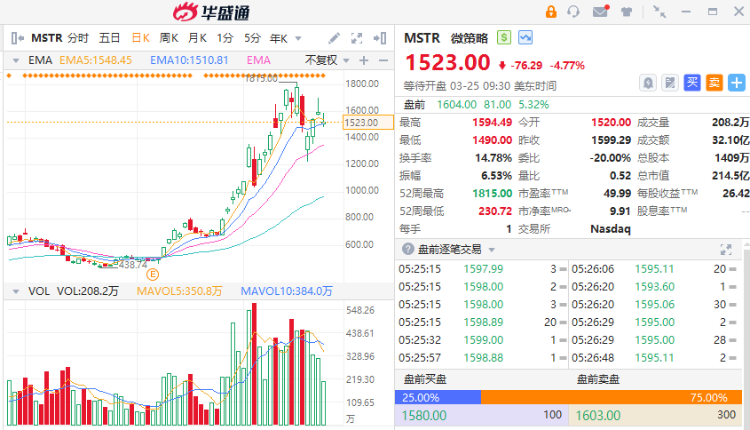Screen dimensions: 750x430
Task: Click the orange 卖 sell button
Action: tap(714, 83)
